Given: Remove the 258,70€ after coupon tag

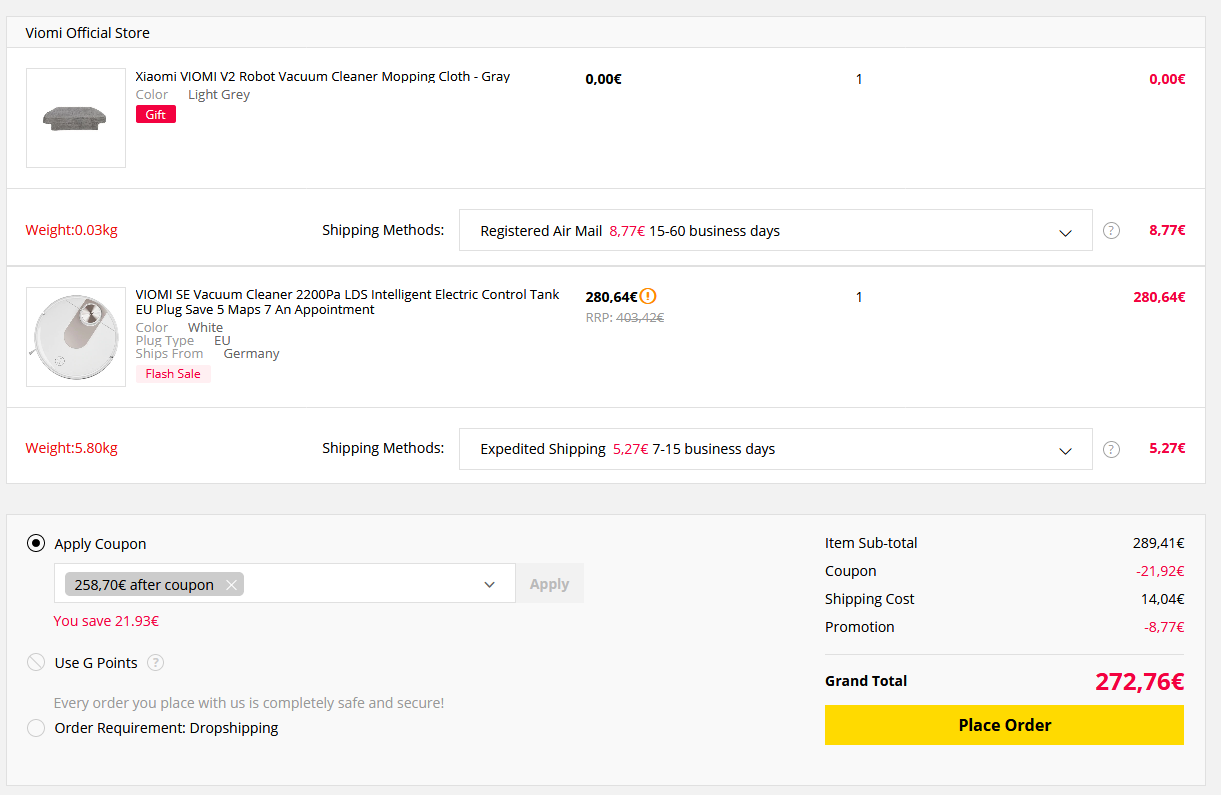Looking at the screenshot, I should point(231,585).
